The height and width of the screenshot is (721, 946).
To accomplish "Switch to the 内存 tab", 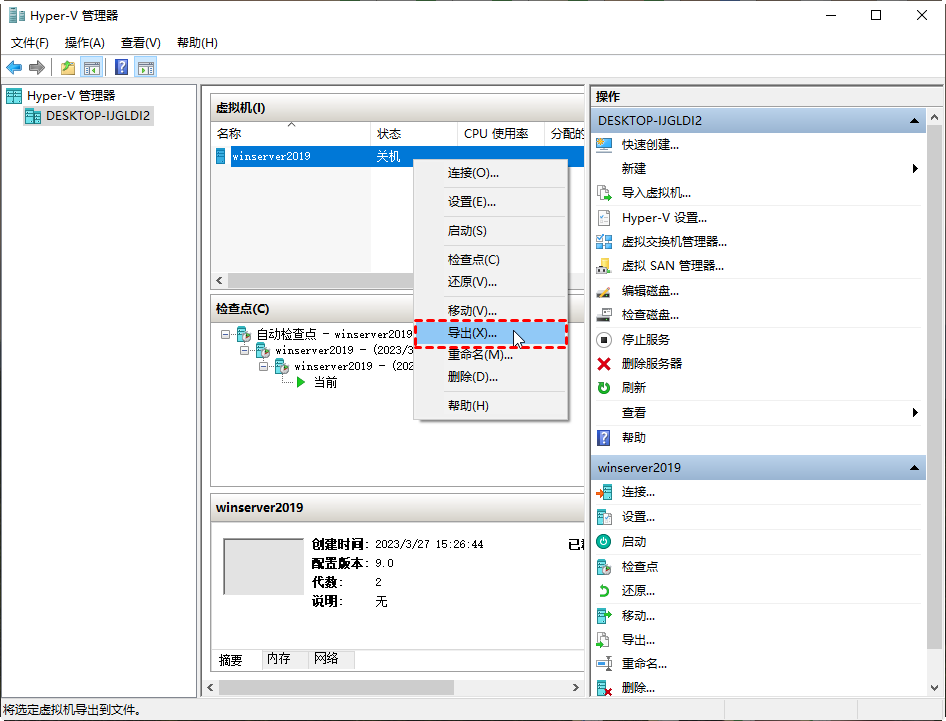I will (x=278, y=659).
